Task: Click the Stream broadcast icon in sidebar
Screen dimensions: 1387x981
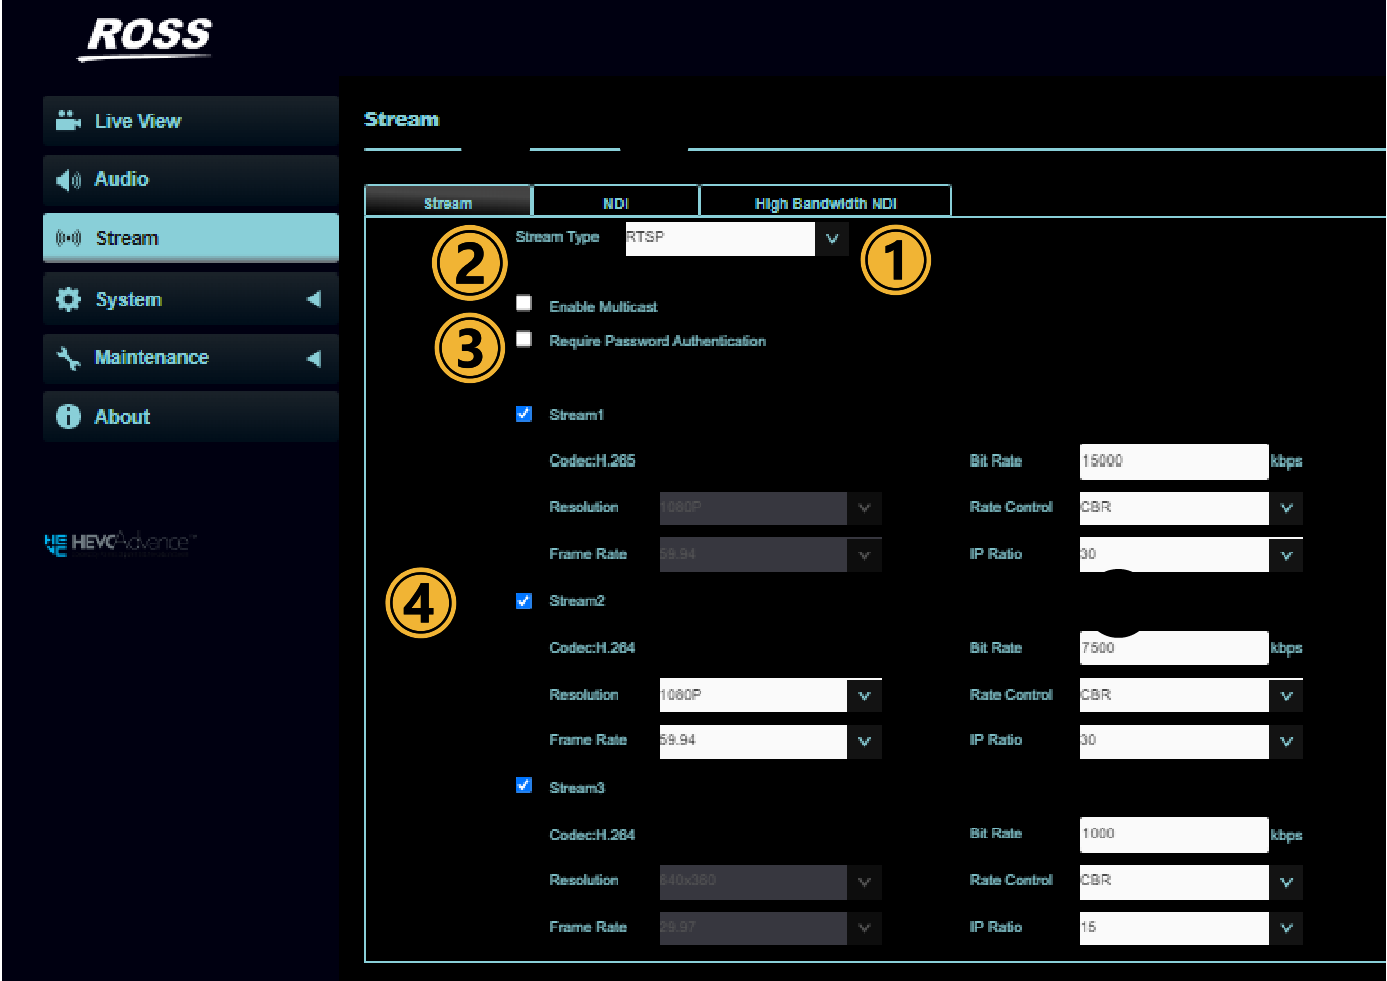Action: pyautogui.click(x=68, y=238)
